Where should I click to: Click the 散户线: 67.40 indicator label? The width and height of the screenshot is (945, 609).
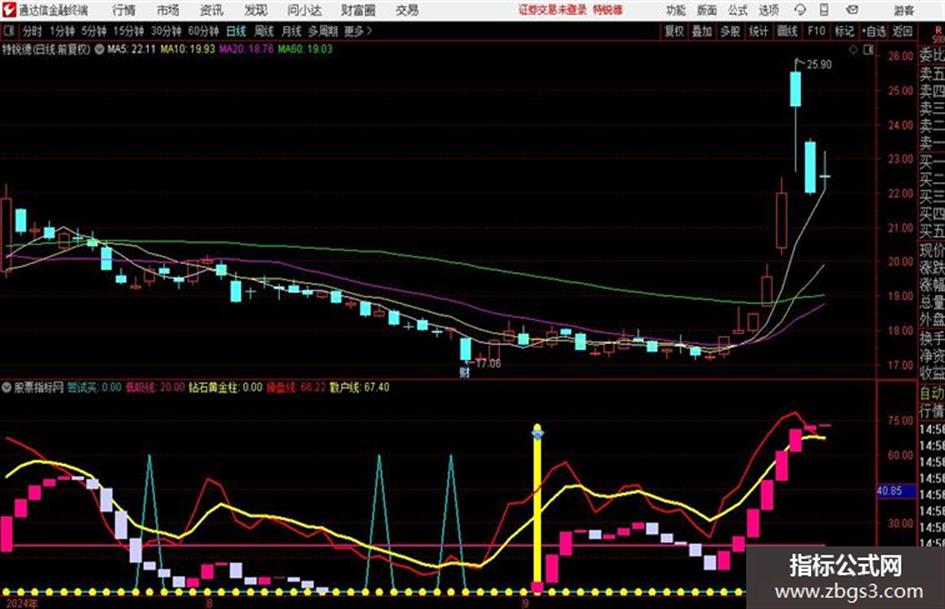pyautogui.click(x=359, y=388)
